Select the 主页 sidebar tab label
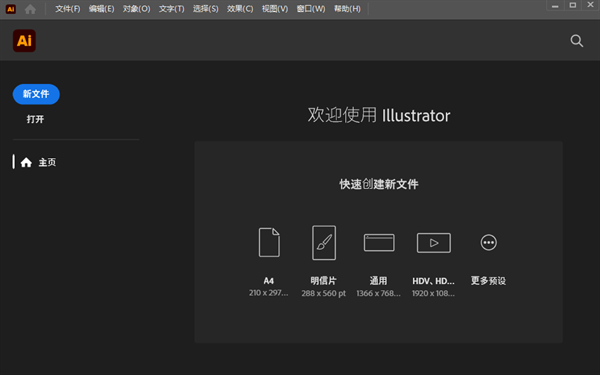This screenshot has height=375, width=600. (x=47, y=162)
